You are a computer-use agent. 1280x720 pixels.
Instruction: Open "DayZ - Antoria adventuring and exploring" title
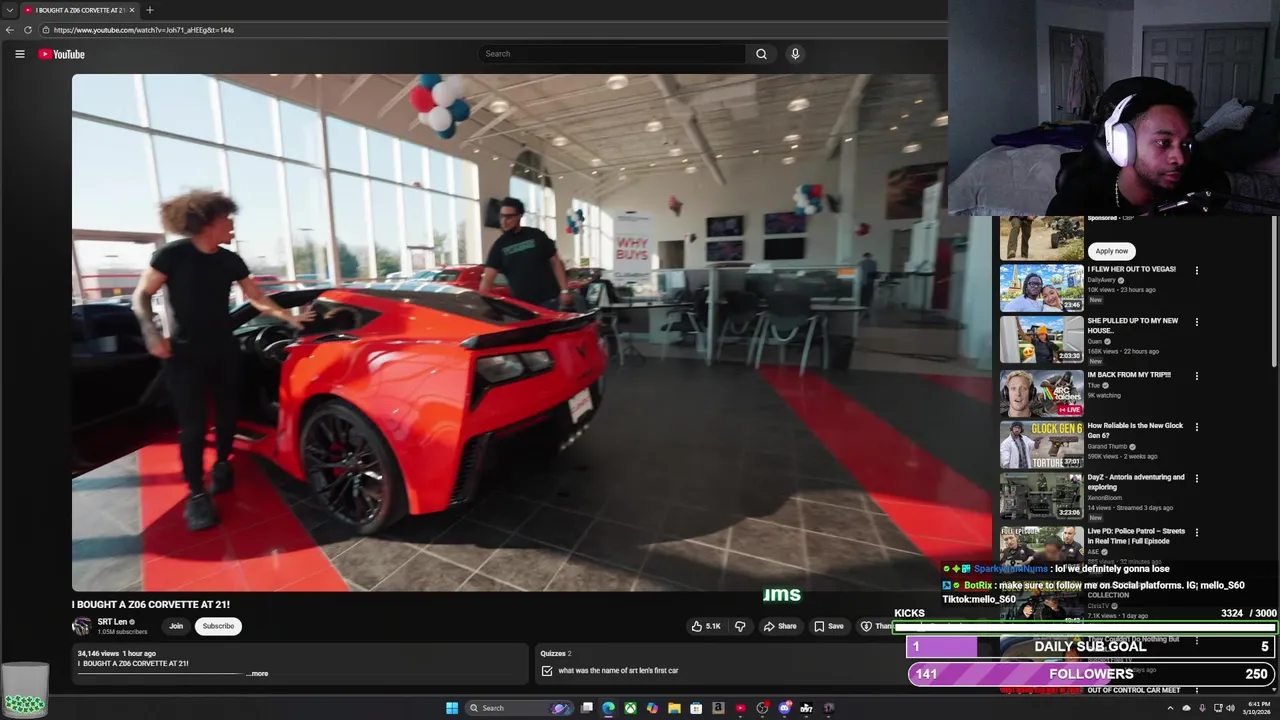[x=1136, y=482]
